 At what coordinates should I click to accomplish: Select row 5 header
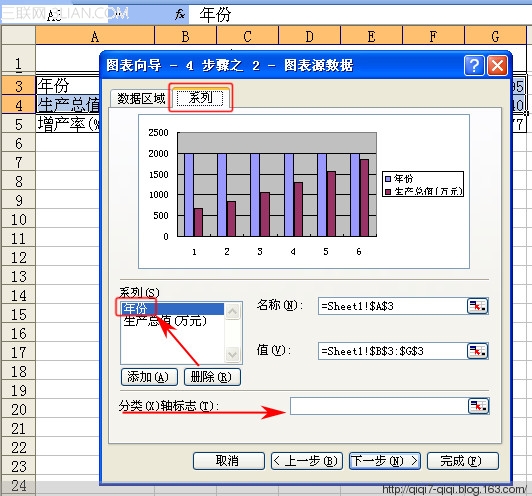tap(19, 124)
